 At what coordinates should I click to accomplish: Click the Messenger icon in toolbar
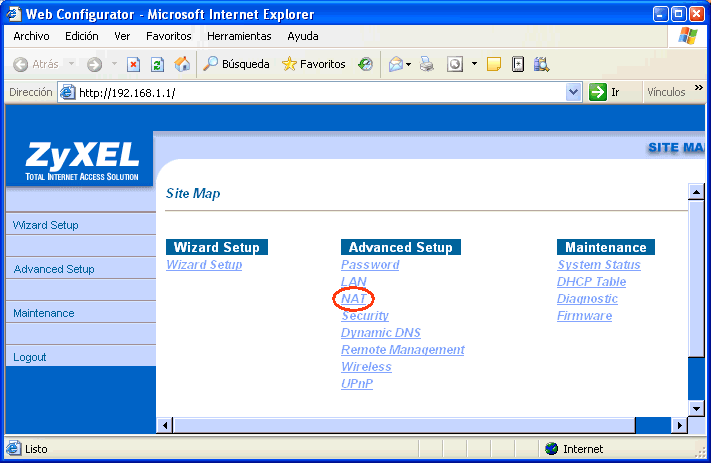click(x=518, y=64)
